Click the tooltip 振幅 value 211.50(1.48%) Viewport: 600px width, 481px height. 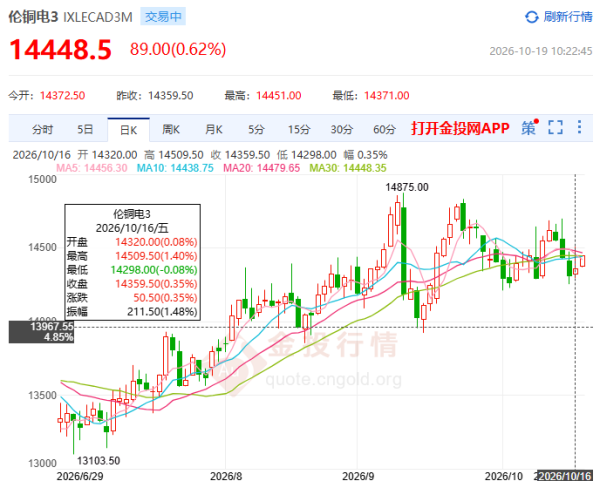pos(162,311)
